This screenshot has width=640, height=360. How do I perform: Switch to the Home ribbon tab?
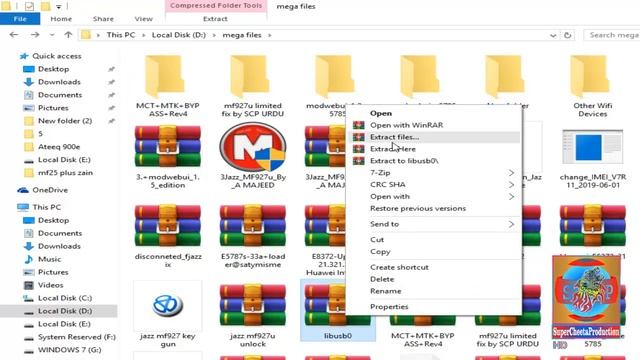tap(61, 19)
